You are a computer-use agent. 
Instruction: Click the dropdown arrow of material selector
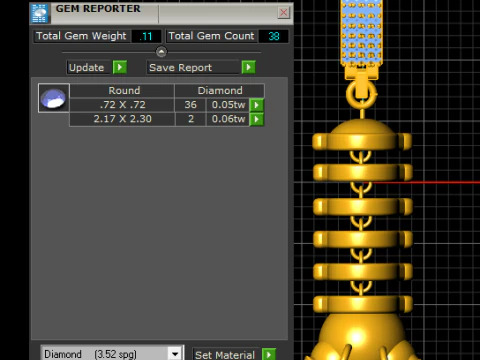[x=175, y=354]
